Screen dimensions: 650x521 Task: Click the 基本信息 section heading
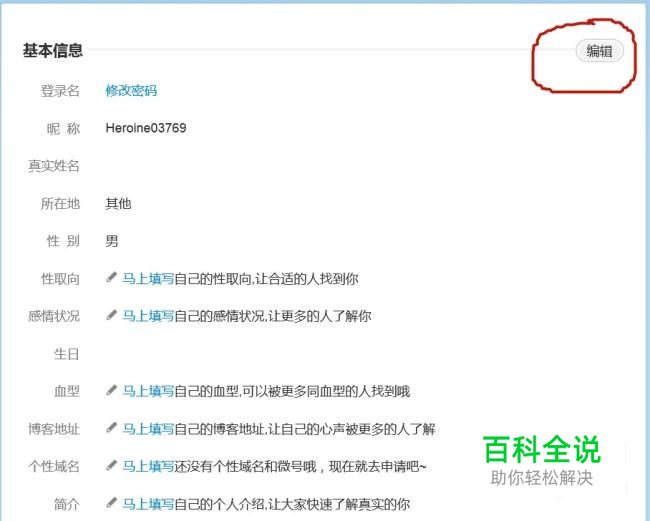click(53, 51)
